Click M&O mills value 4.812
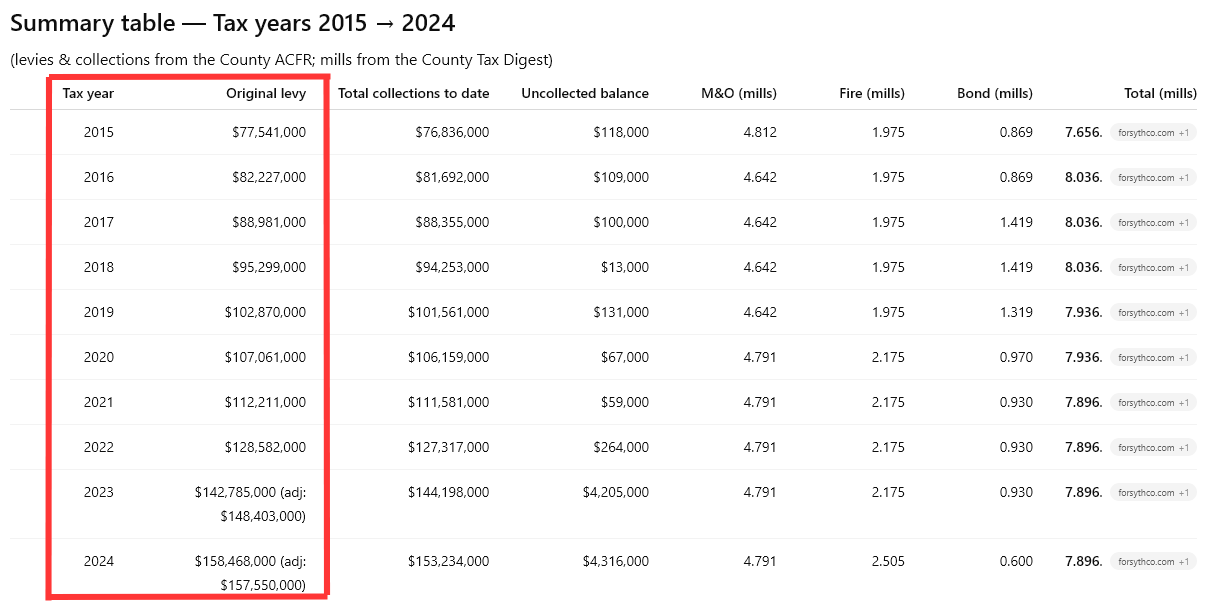The image size is (1219, 602). click(x=760, y=132)
